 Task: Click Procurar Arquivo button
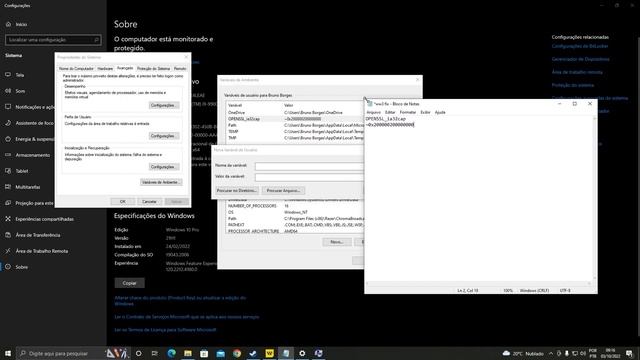point(283,191)
